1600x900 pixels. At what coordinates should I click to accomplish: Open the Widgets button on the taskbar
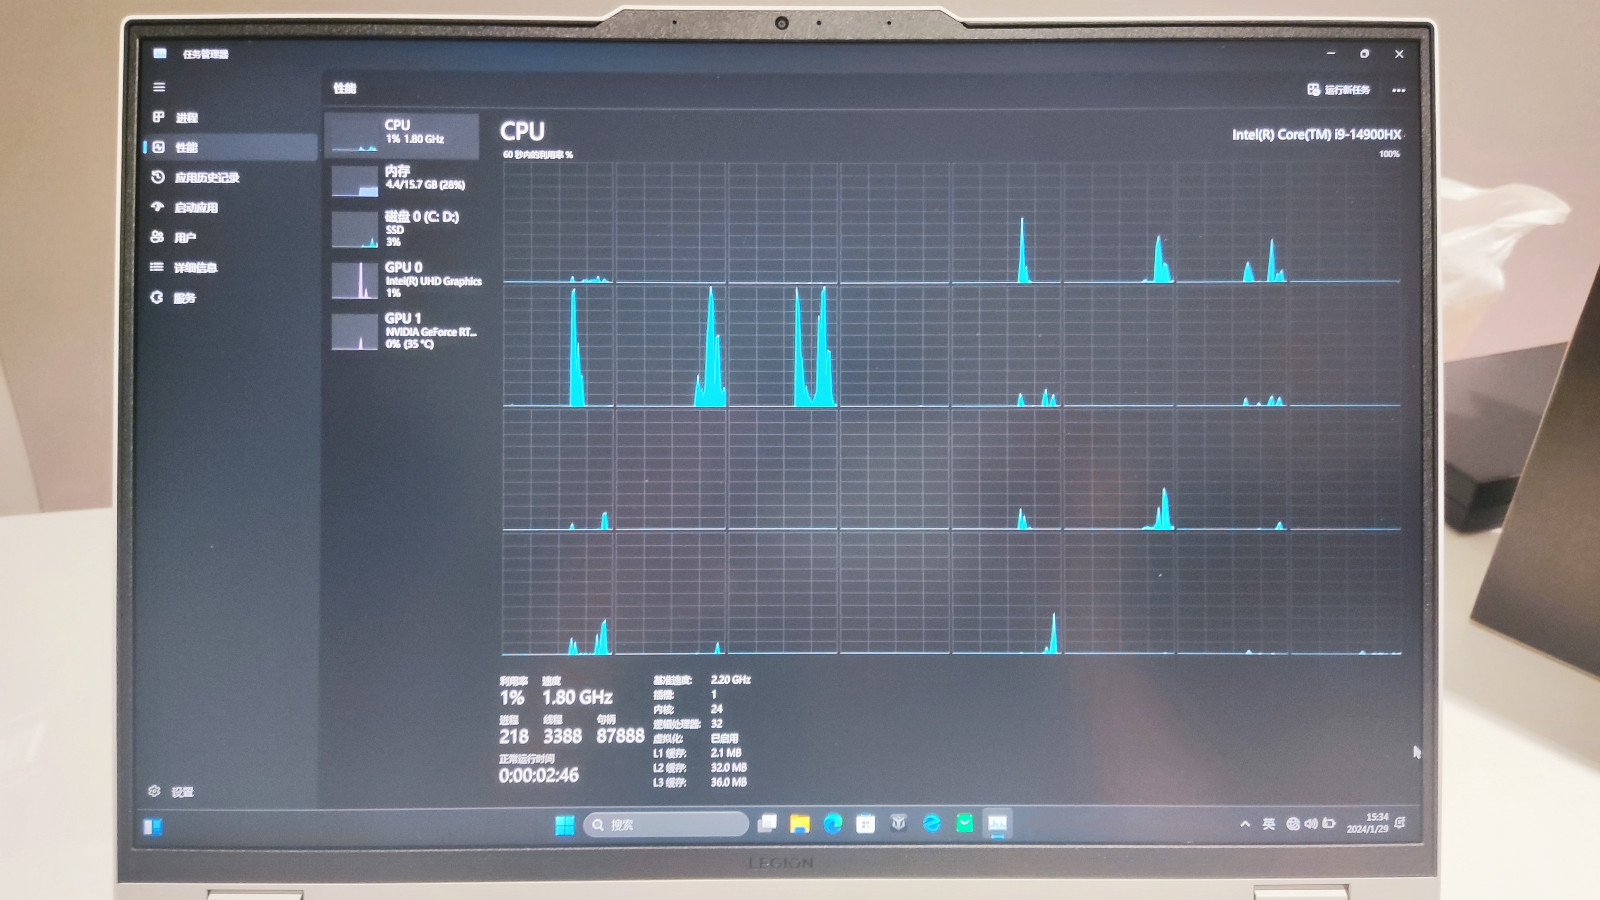pos(153,826)
